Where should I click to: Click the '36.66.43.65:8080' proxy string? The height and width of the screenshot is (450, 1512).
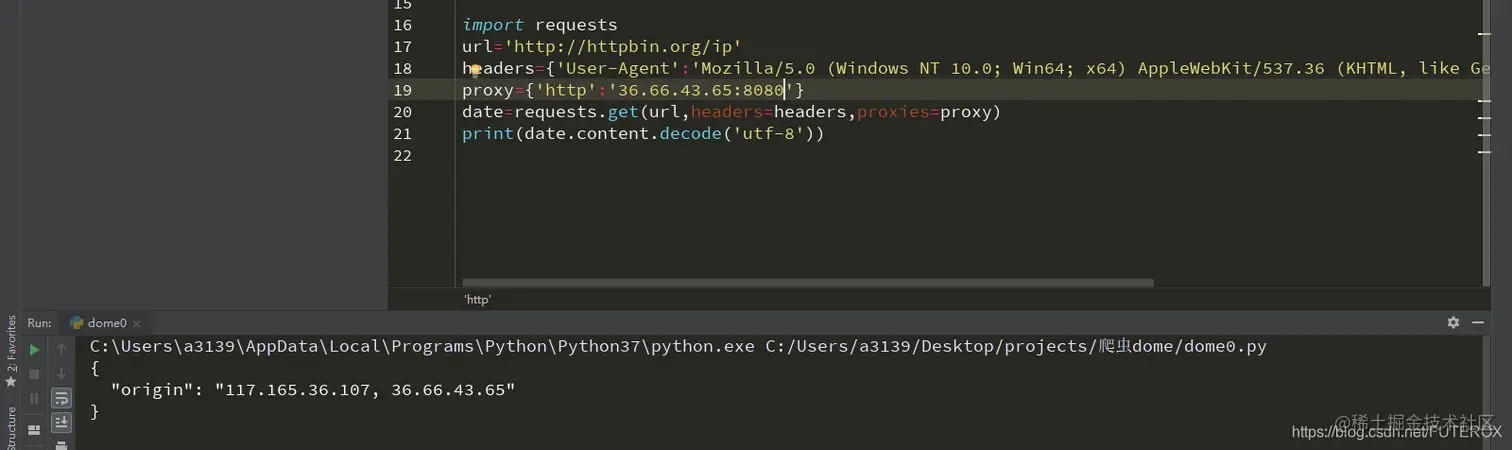point(701,90)
